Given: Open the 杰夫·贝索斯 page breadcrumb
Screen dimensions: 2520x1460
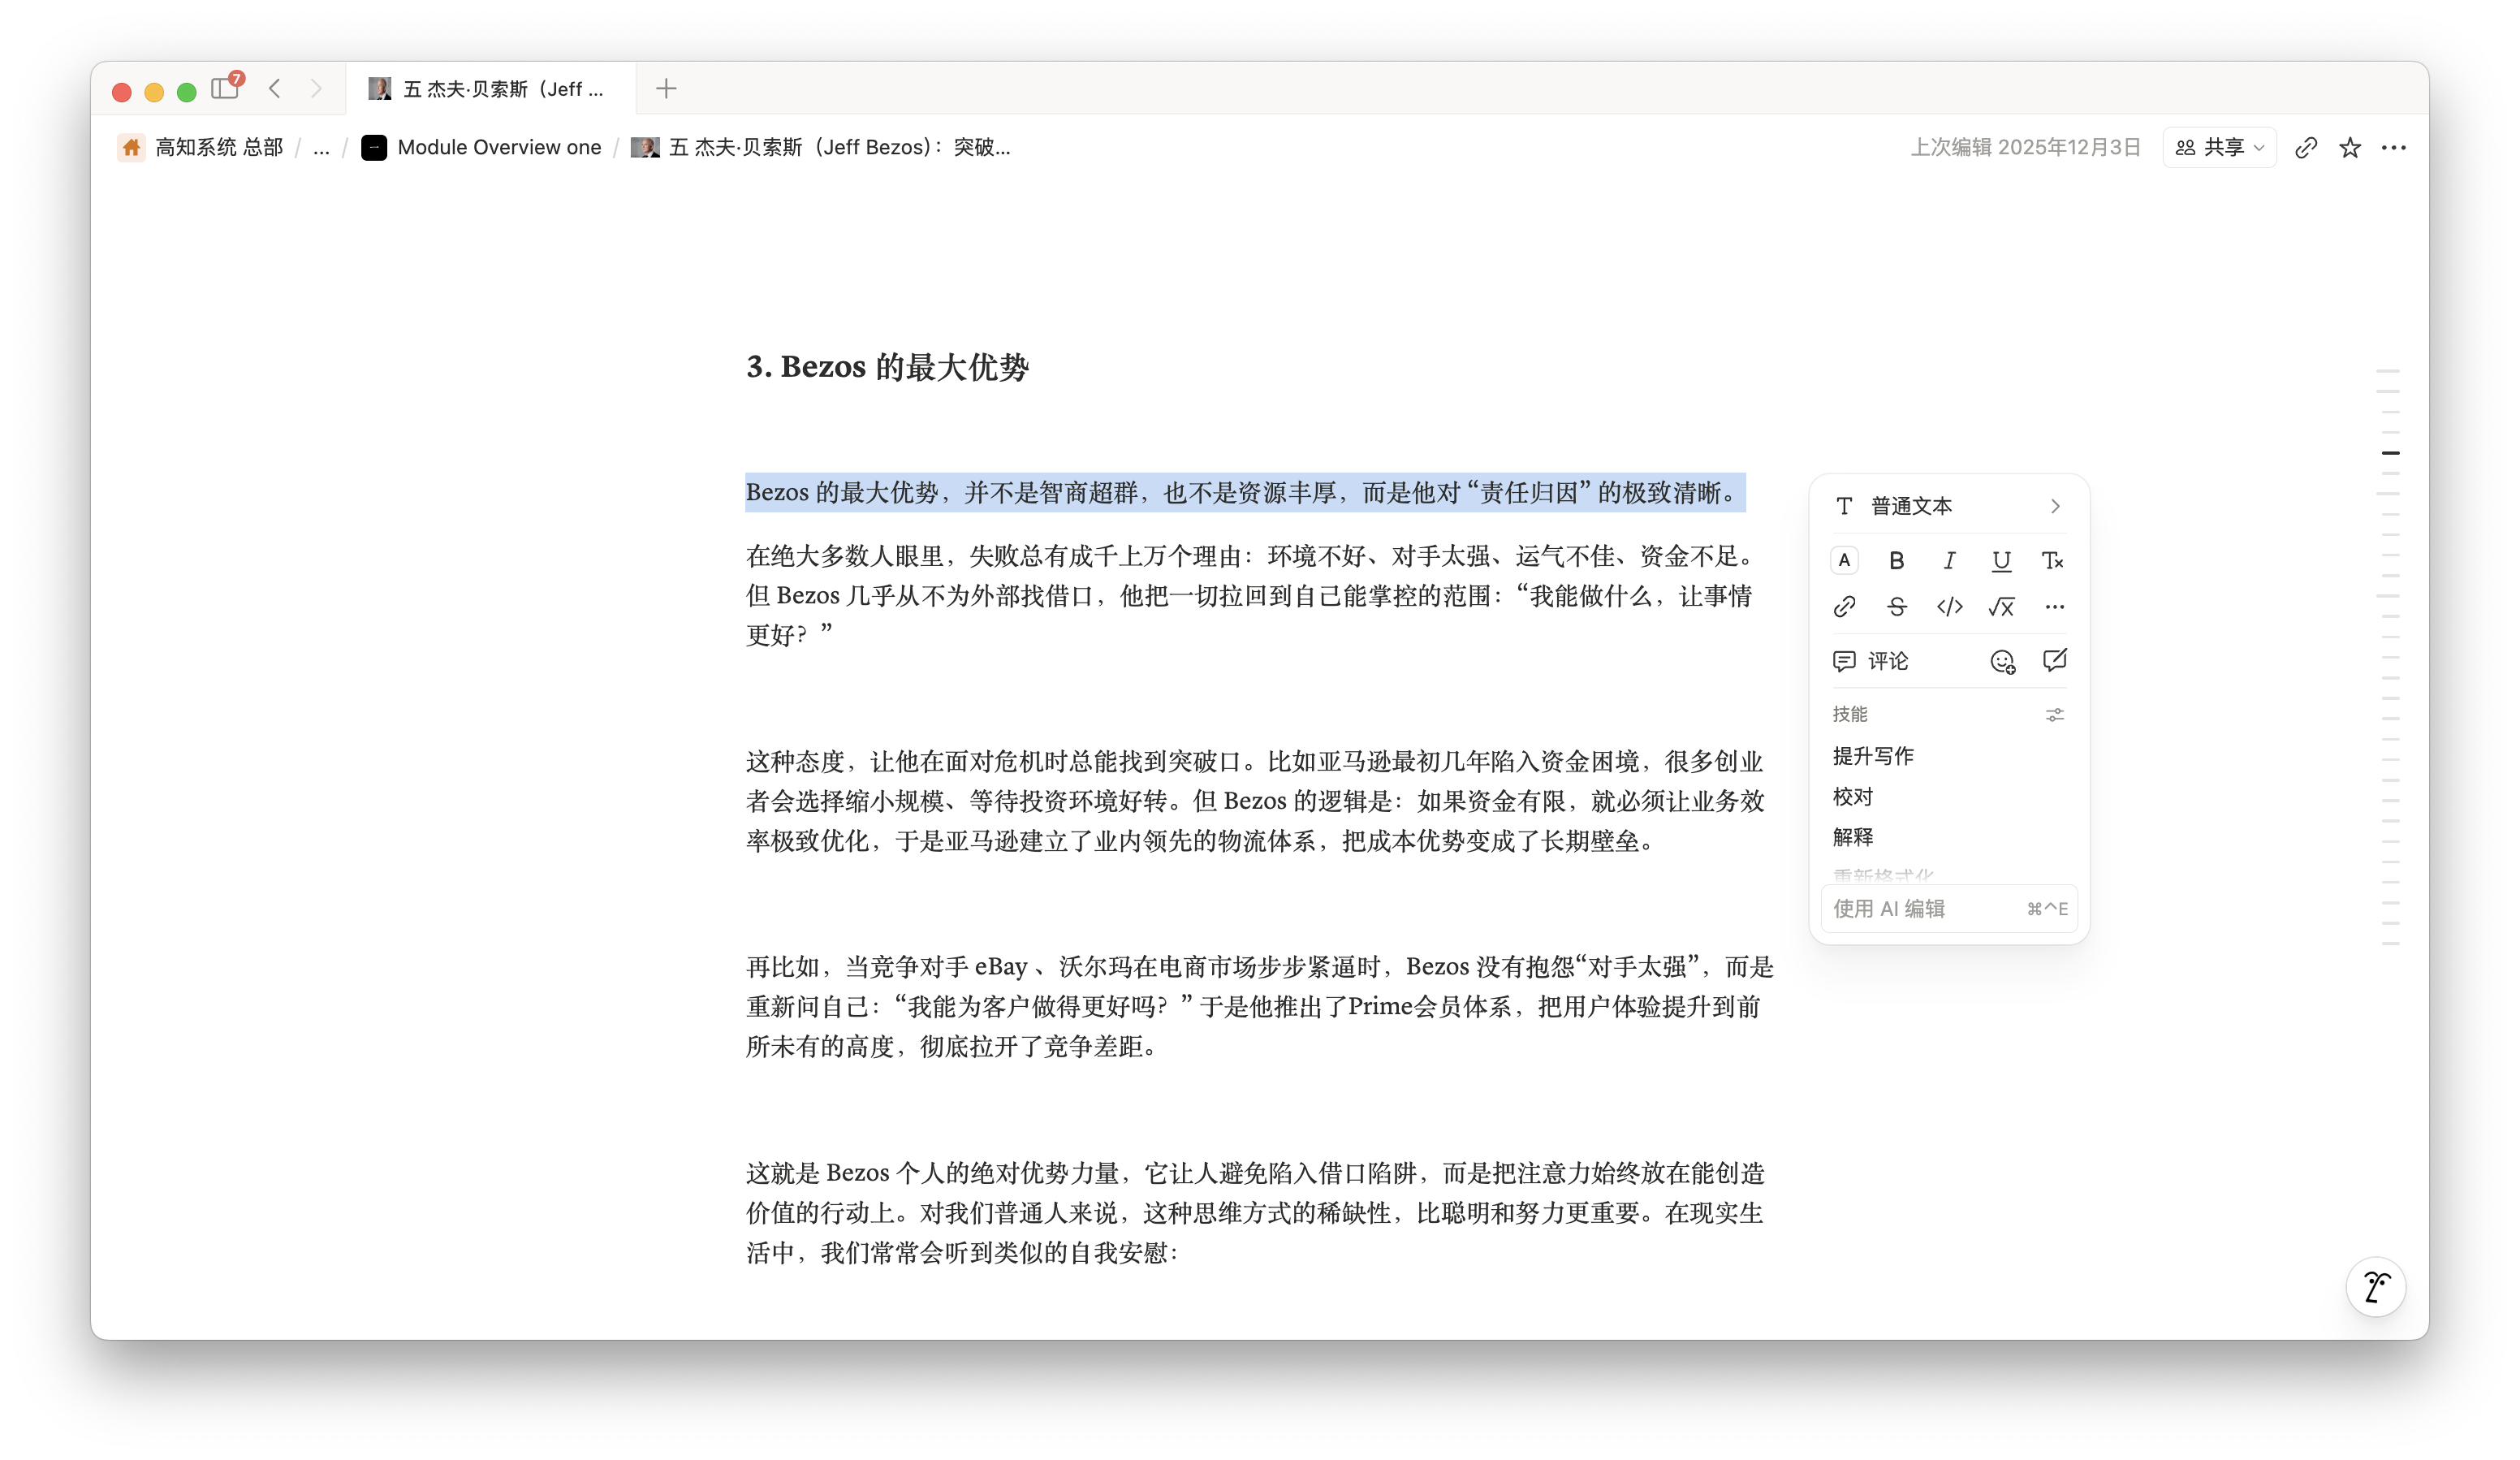Looking at the screenshot, I should click(821, 148).
